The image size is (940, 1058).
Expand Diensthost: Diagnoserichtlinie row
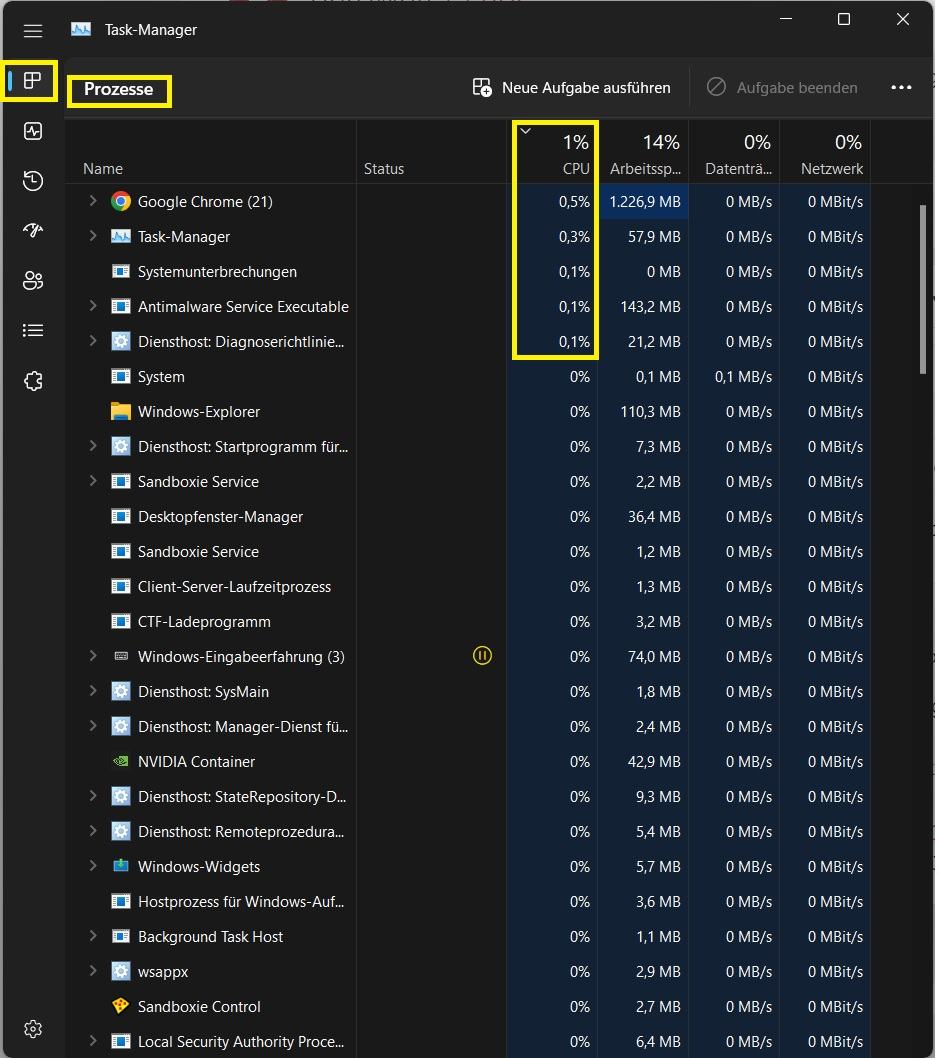pos(93,341)
